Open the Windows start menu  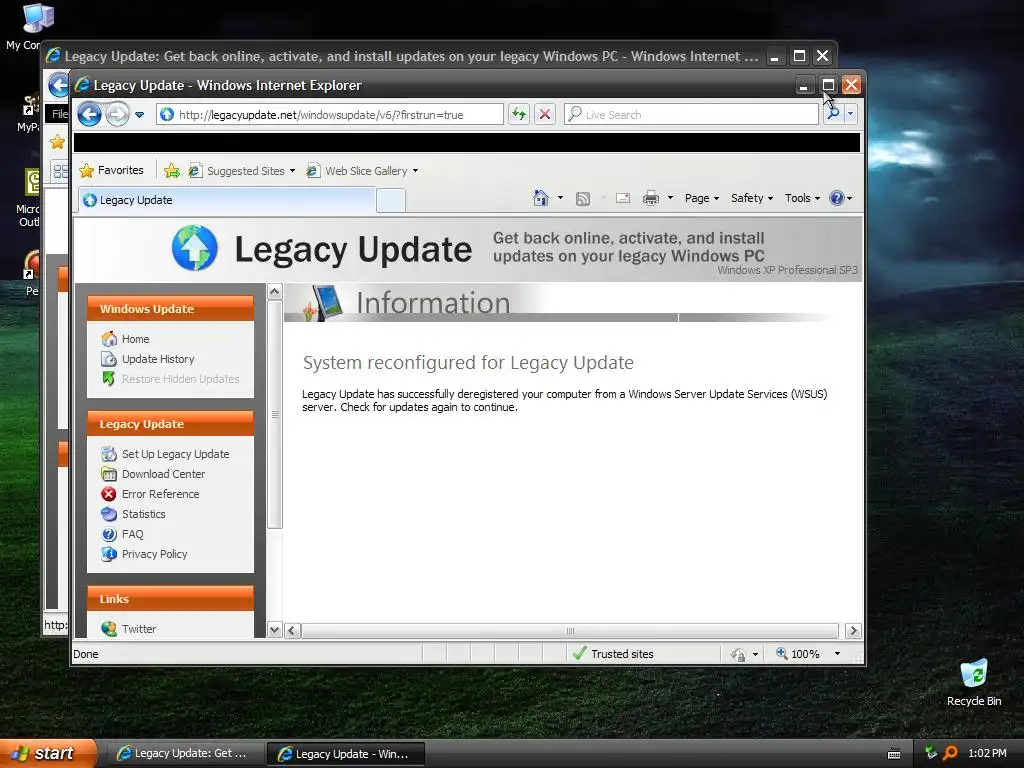pyautogui.click(x=47, y=753)
